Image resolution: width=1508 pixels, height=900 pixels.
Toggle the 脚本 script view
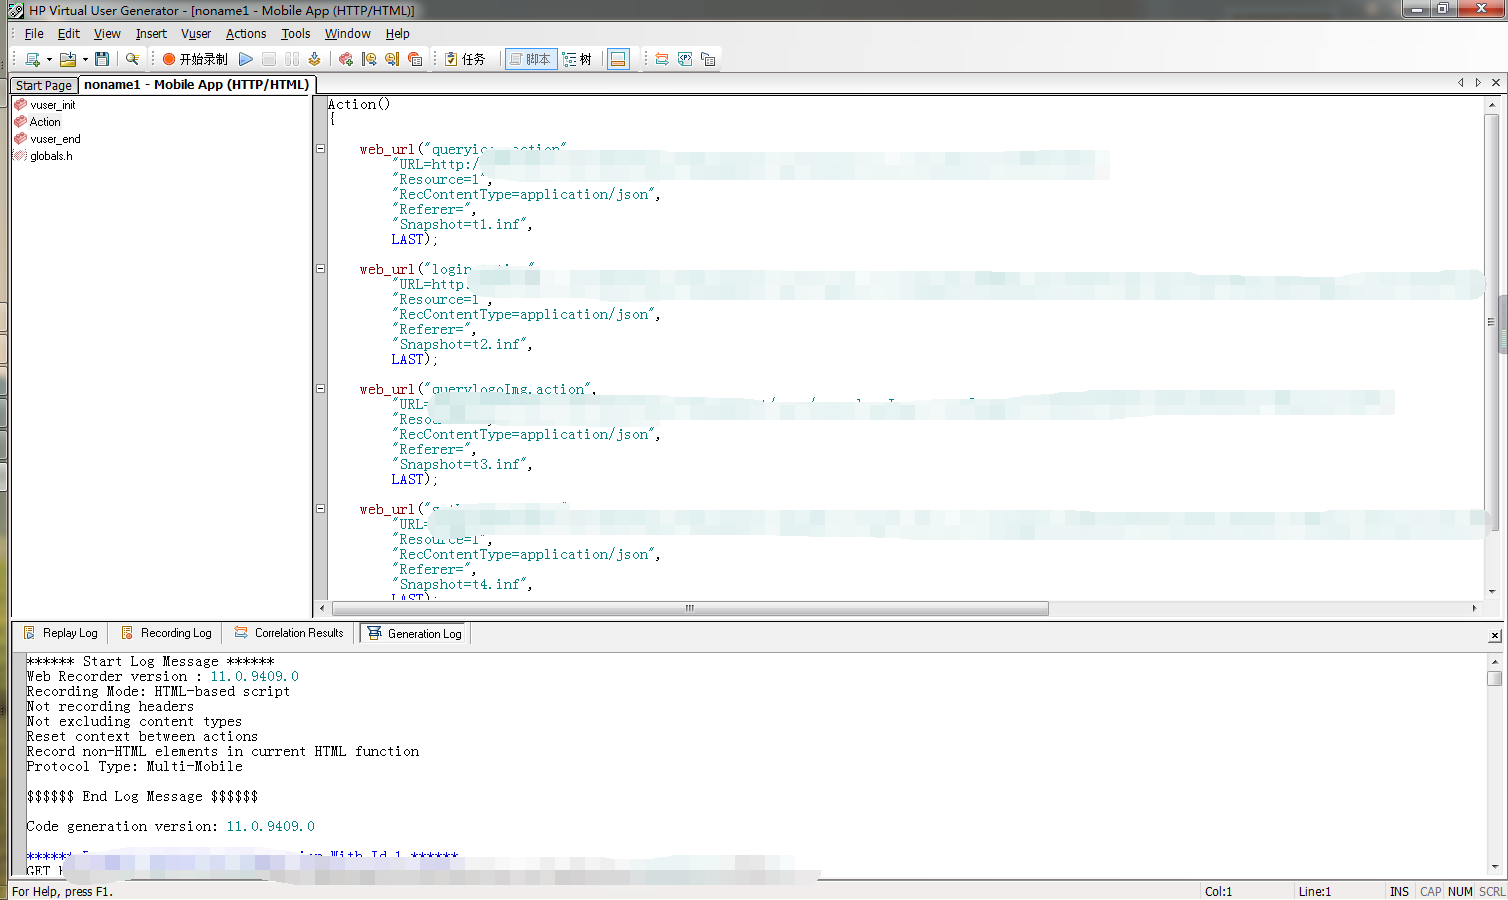pos(530,59)
